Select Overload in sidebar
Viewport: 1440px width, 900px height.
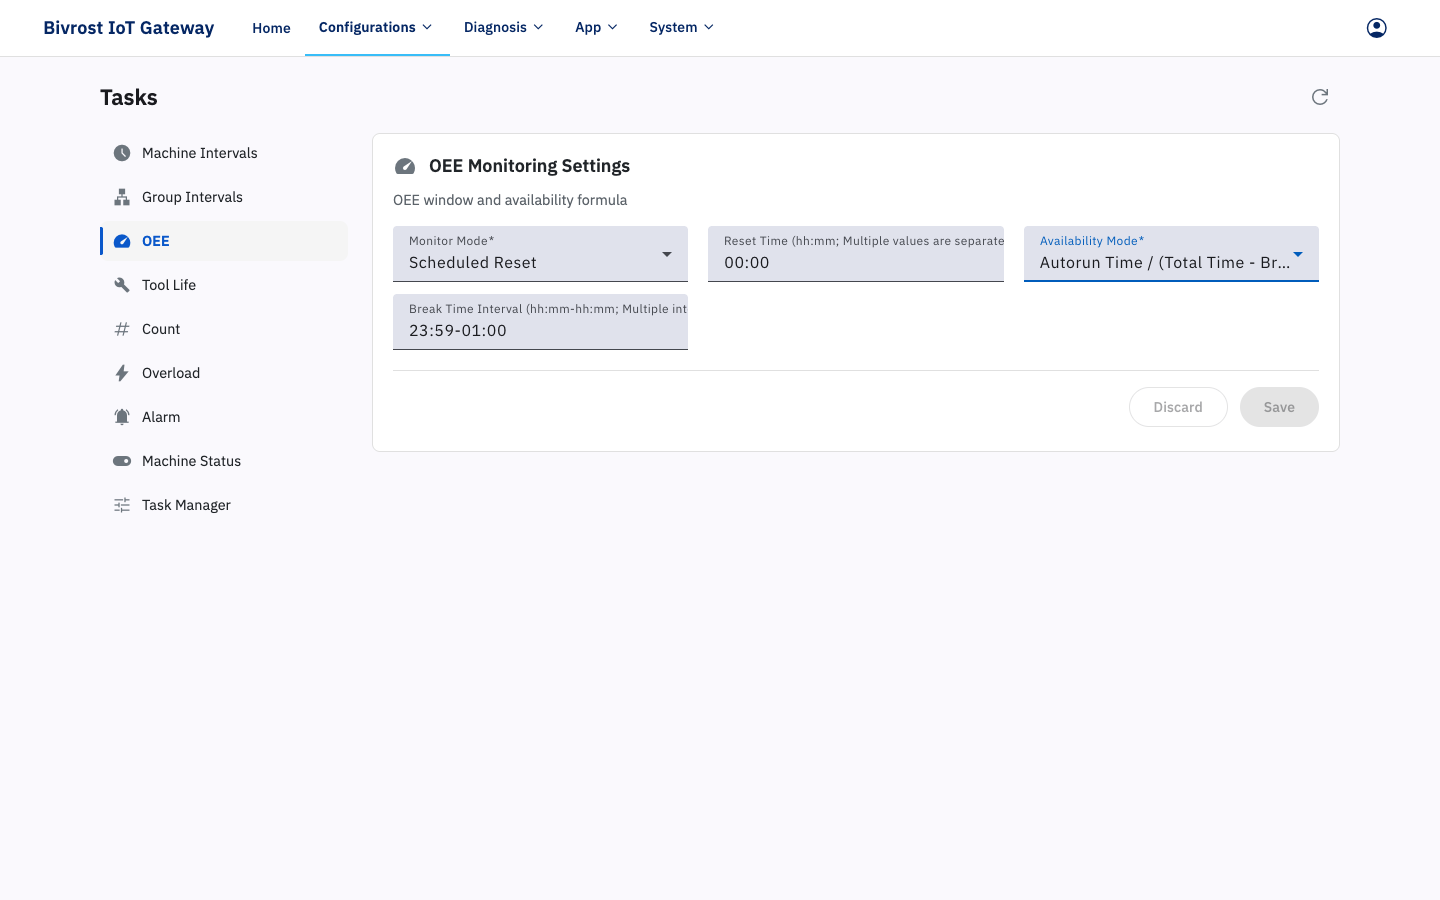pos(224,373)
